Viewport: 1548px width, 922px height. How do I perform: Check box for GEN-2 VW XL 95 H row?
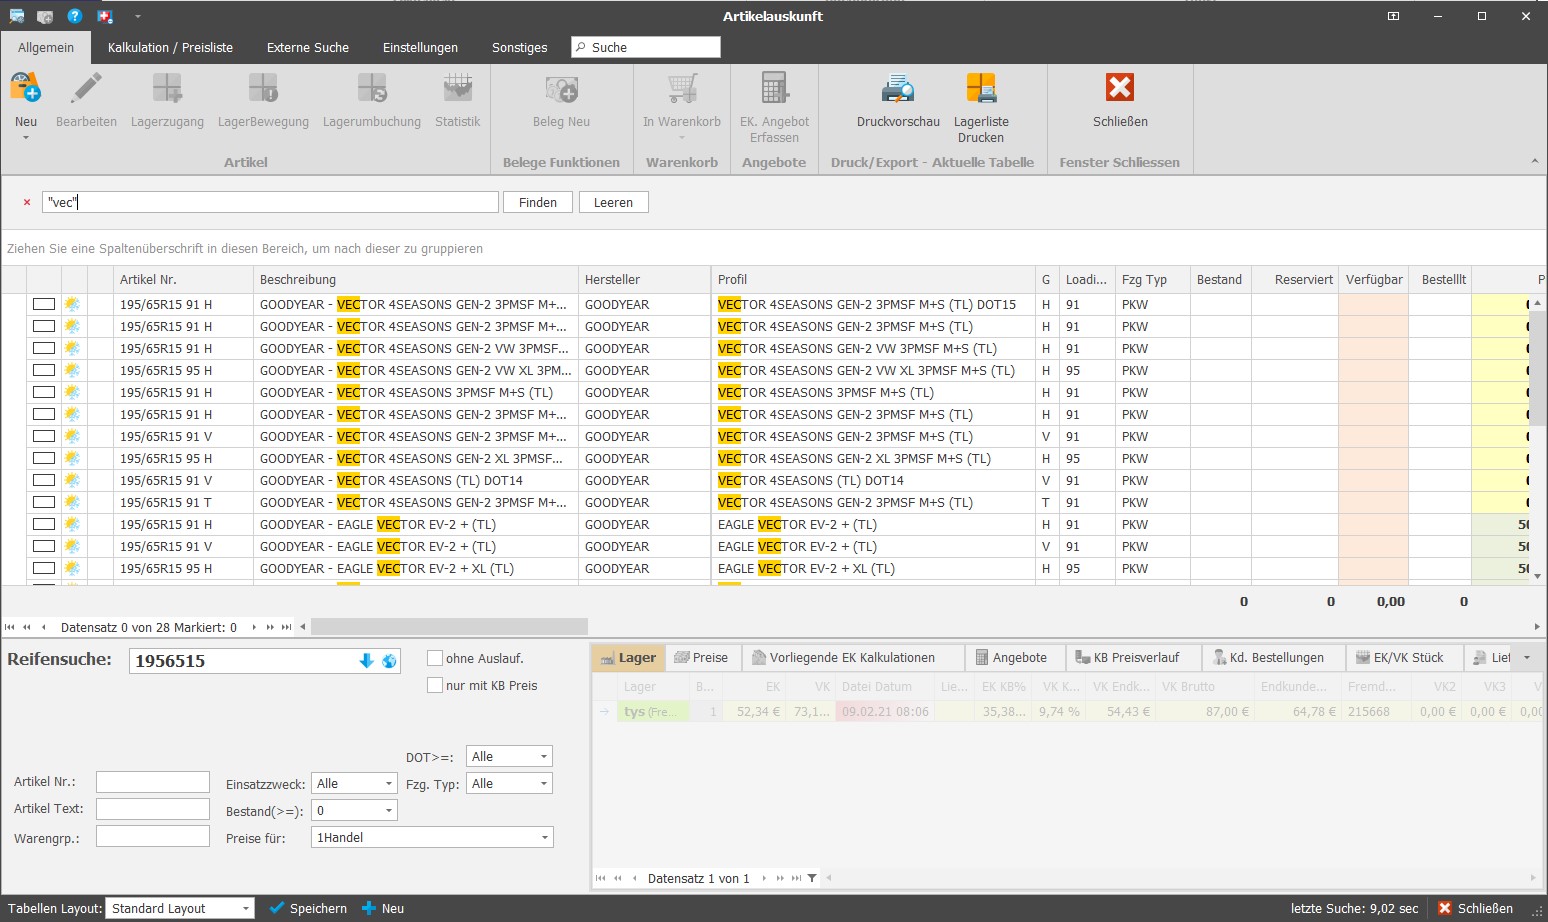[43, 370]
